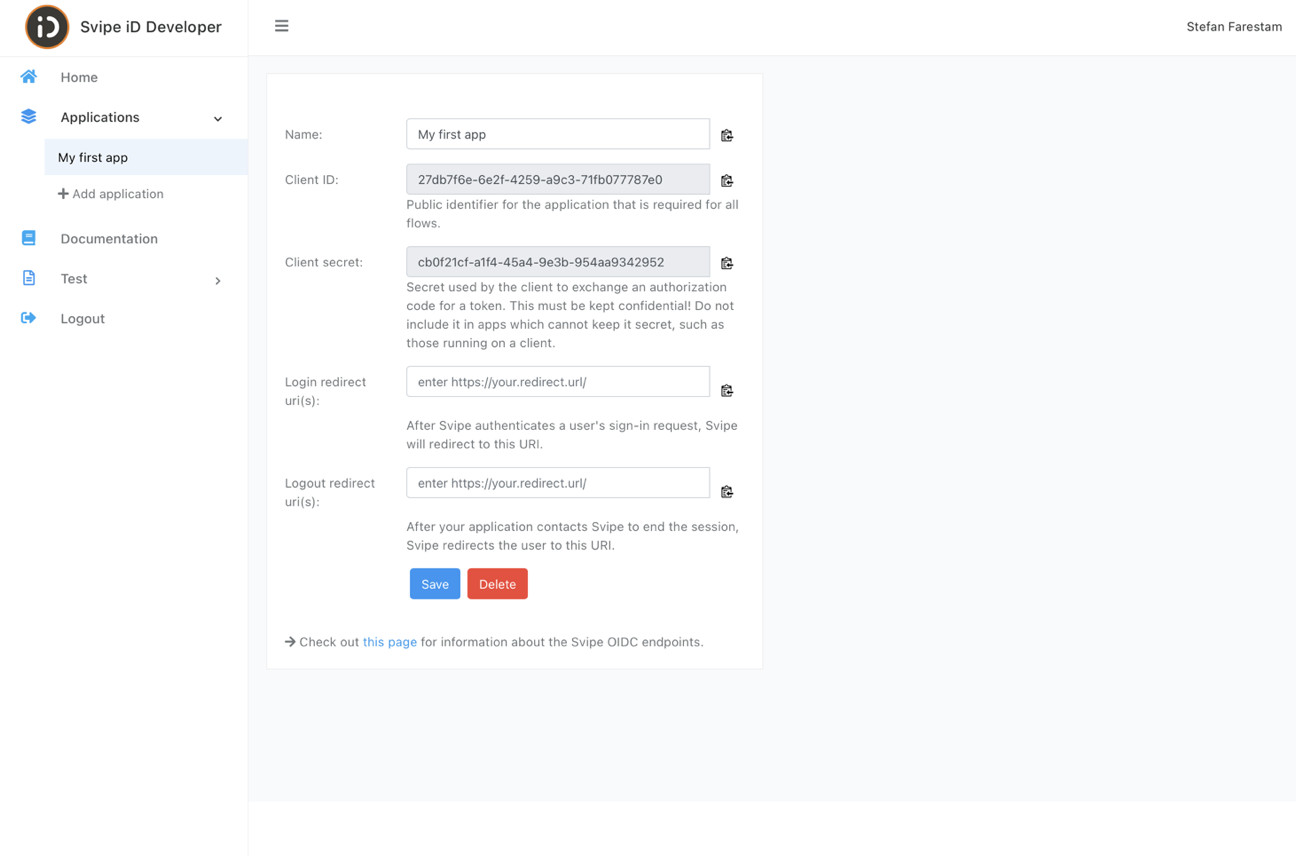Expand the Test submenu arrow
The height and width of the screenshot is (856, 1296).
(x=218, y=281)
